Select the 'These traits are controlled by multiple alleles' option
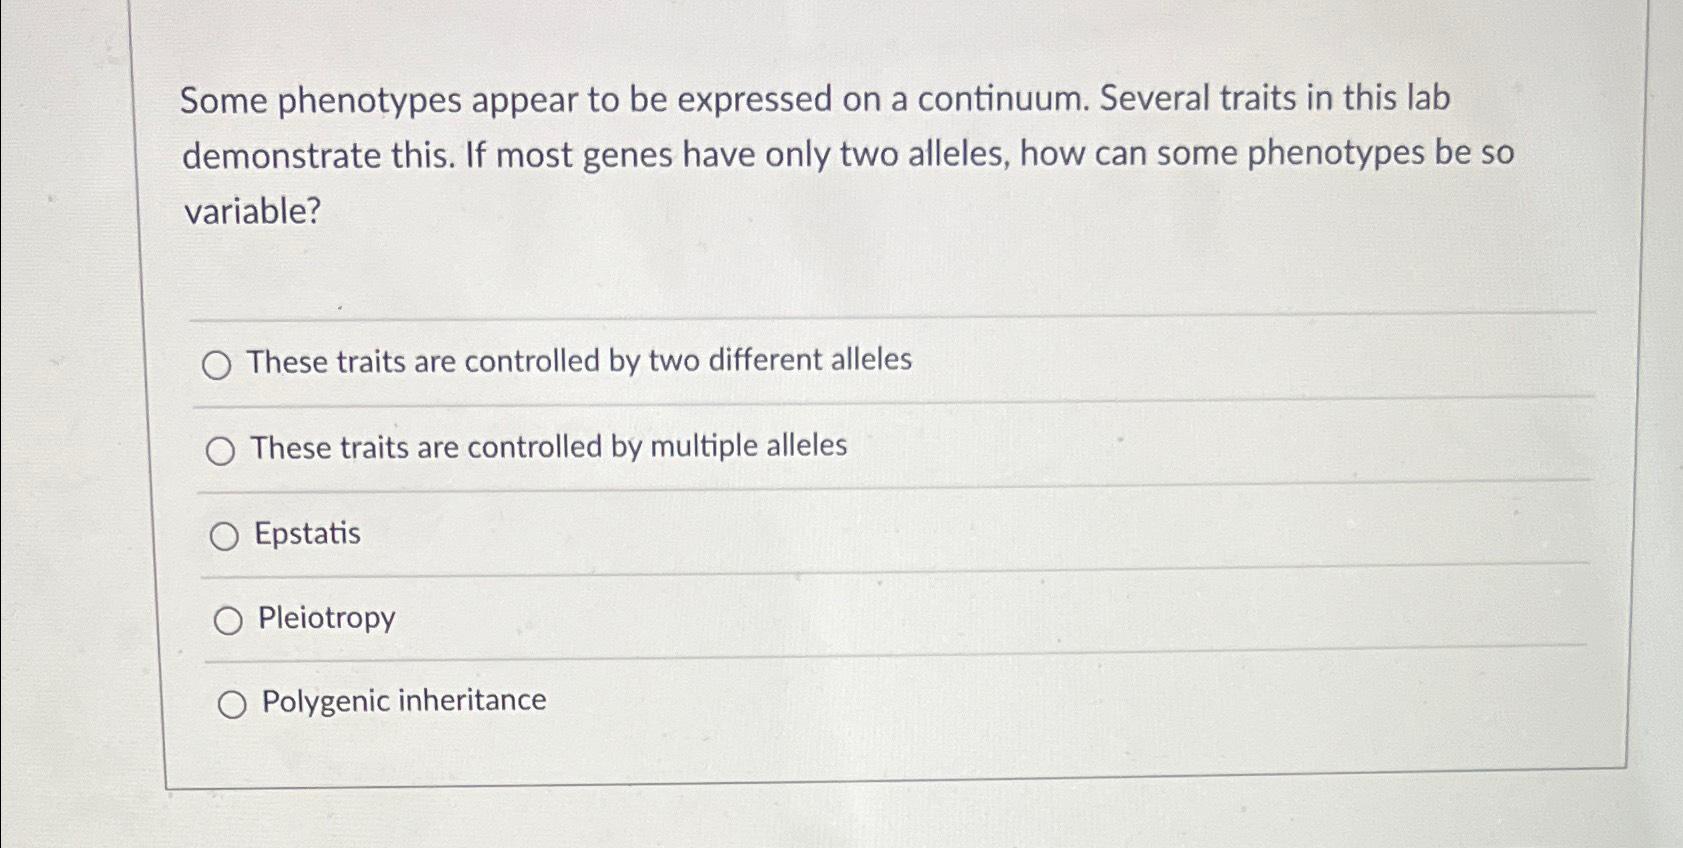This screenshot has height=848, width=1683. pos(219,450)
